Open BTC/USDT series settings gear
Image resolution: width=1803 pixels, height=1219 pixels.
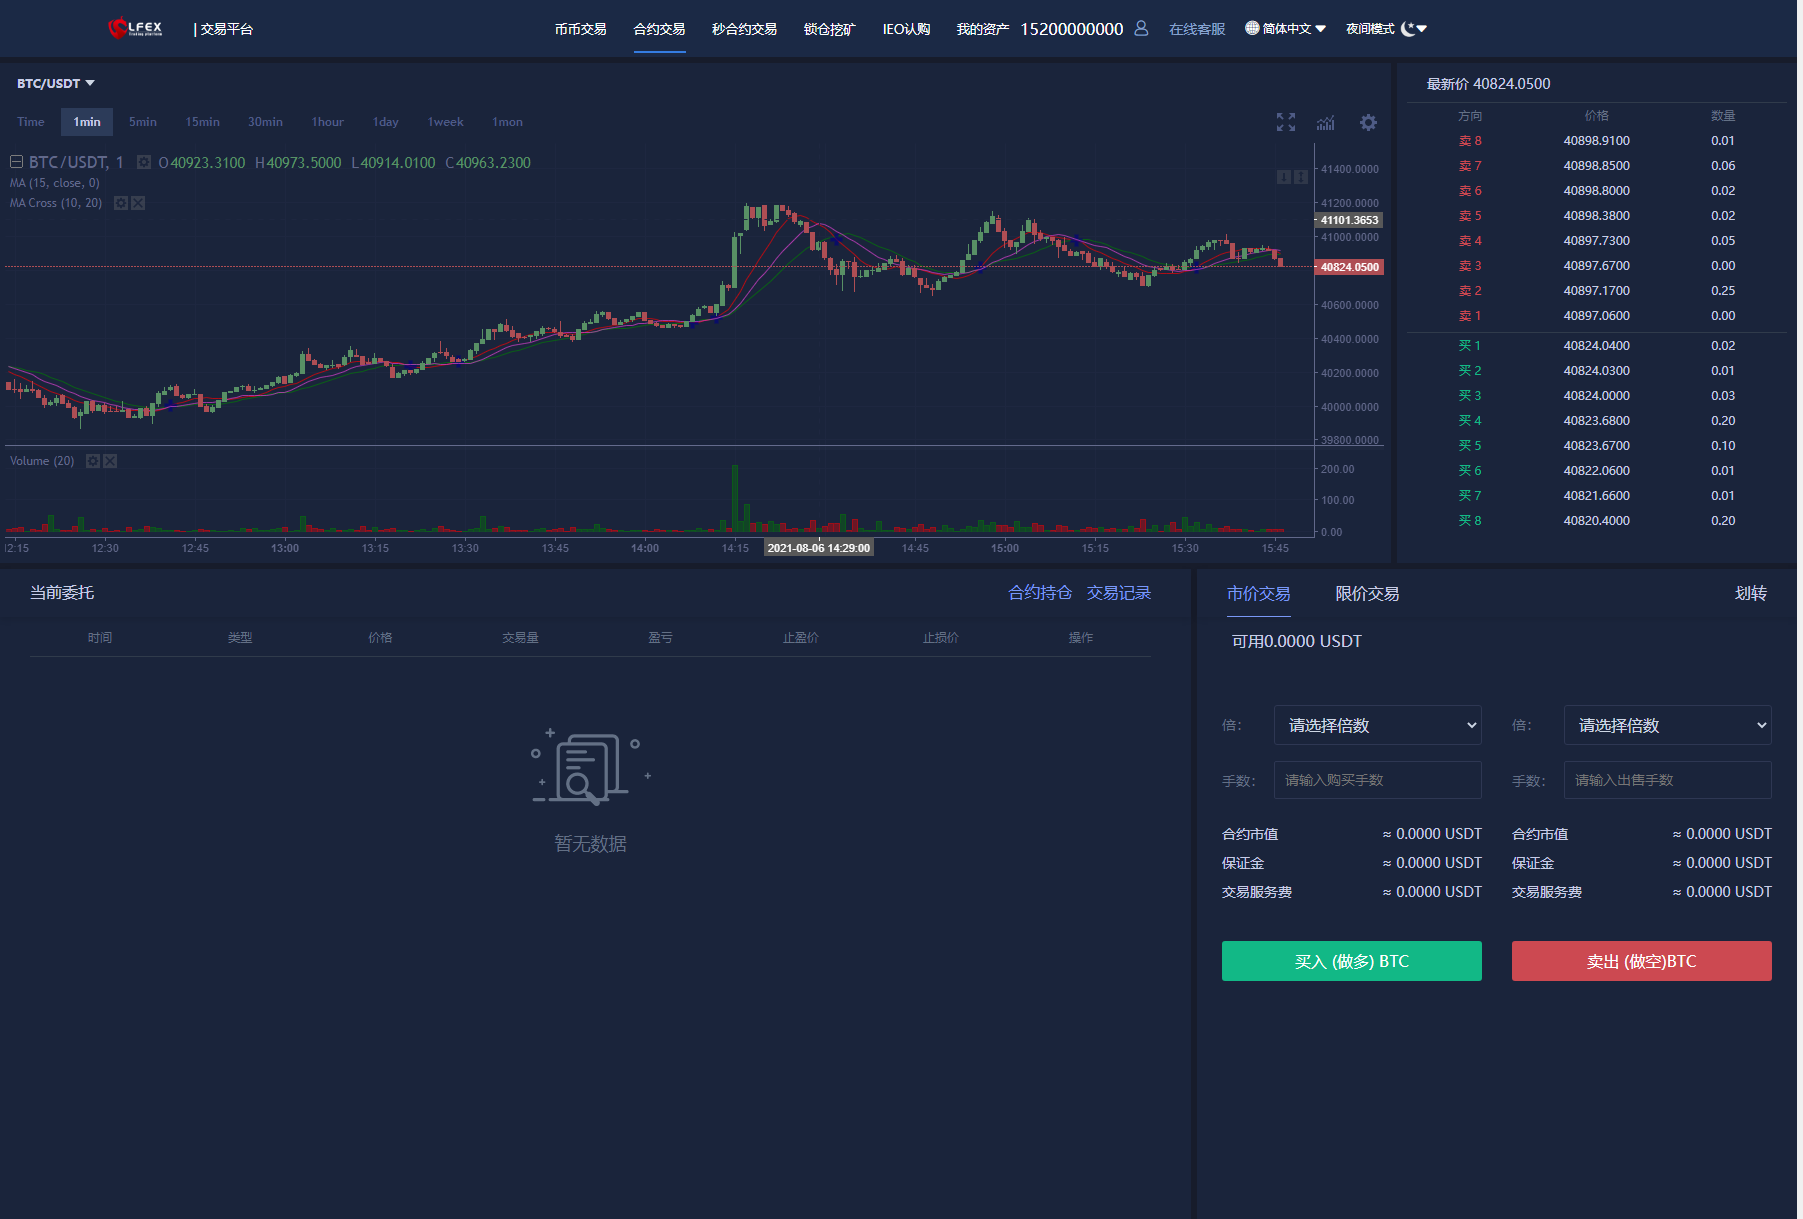pyautogui.click(x=144, y=162)
